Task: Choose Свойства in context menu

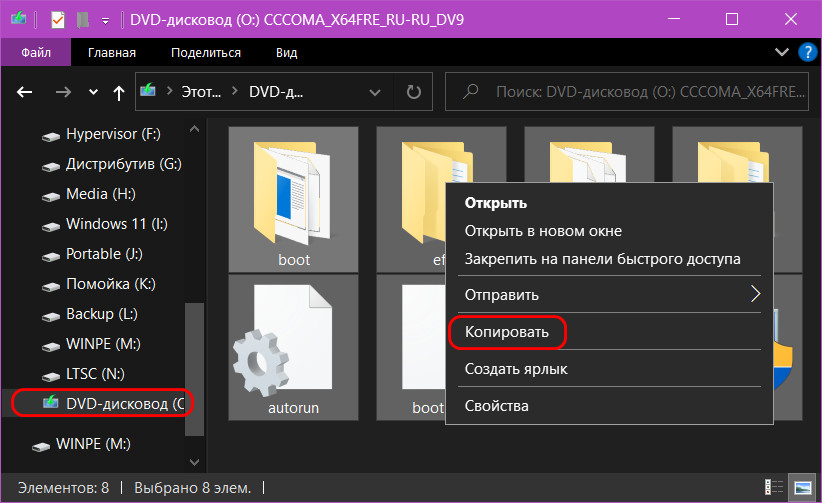Action: click(x=496, y=406)
